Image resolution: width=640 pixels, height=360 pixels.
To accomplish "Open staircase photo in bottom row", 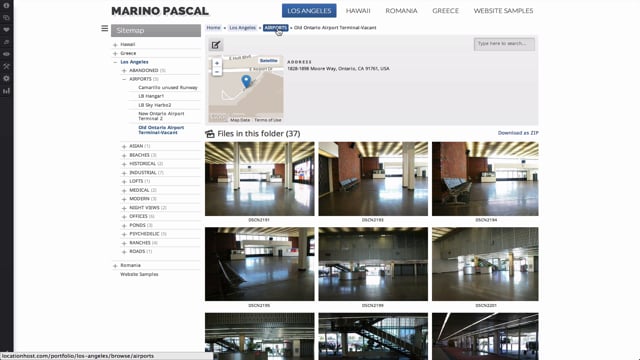I will click(x=373, y=336).
